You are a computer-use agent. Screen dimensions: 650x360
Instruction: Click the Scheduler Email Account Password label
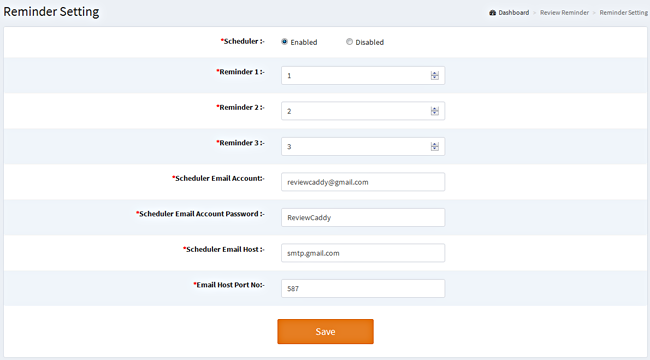coord(200,214)
